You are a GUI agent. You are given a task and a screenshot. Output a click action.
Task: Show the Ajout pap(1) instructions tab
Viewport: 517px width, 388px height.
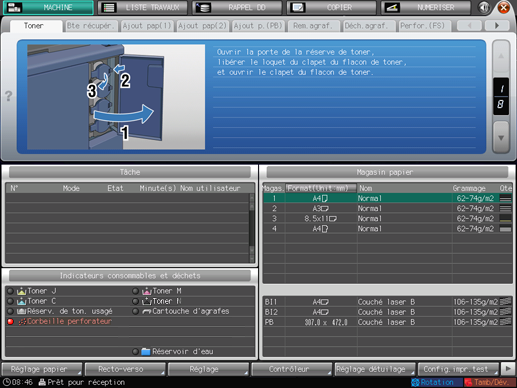click(147, 26)
